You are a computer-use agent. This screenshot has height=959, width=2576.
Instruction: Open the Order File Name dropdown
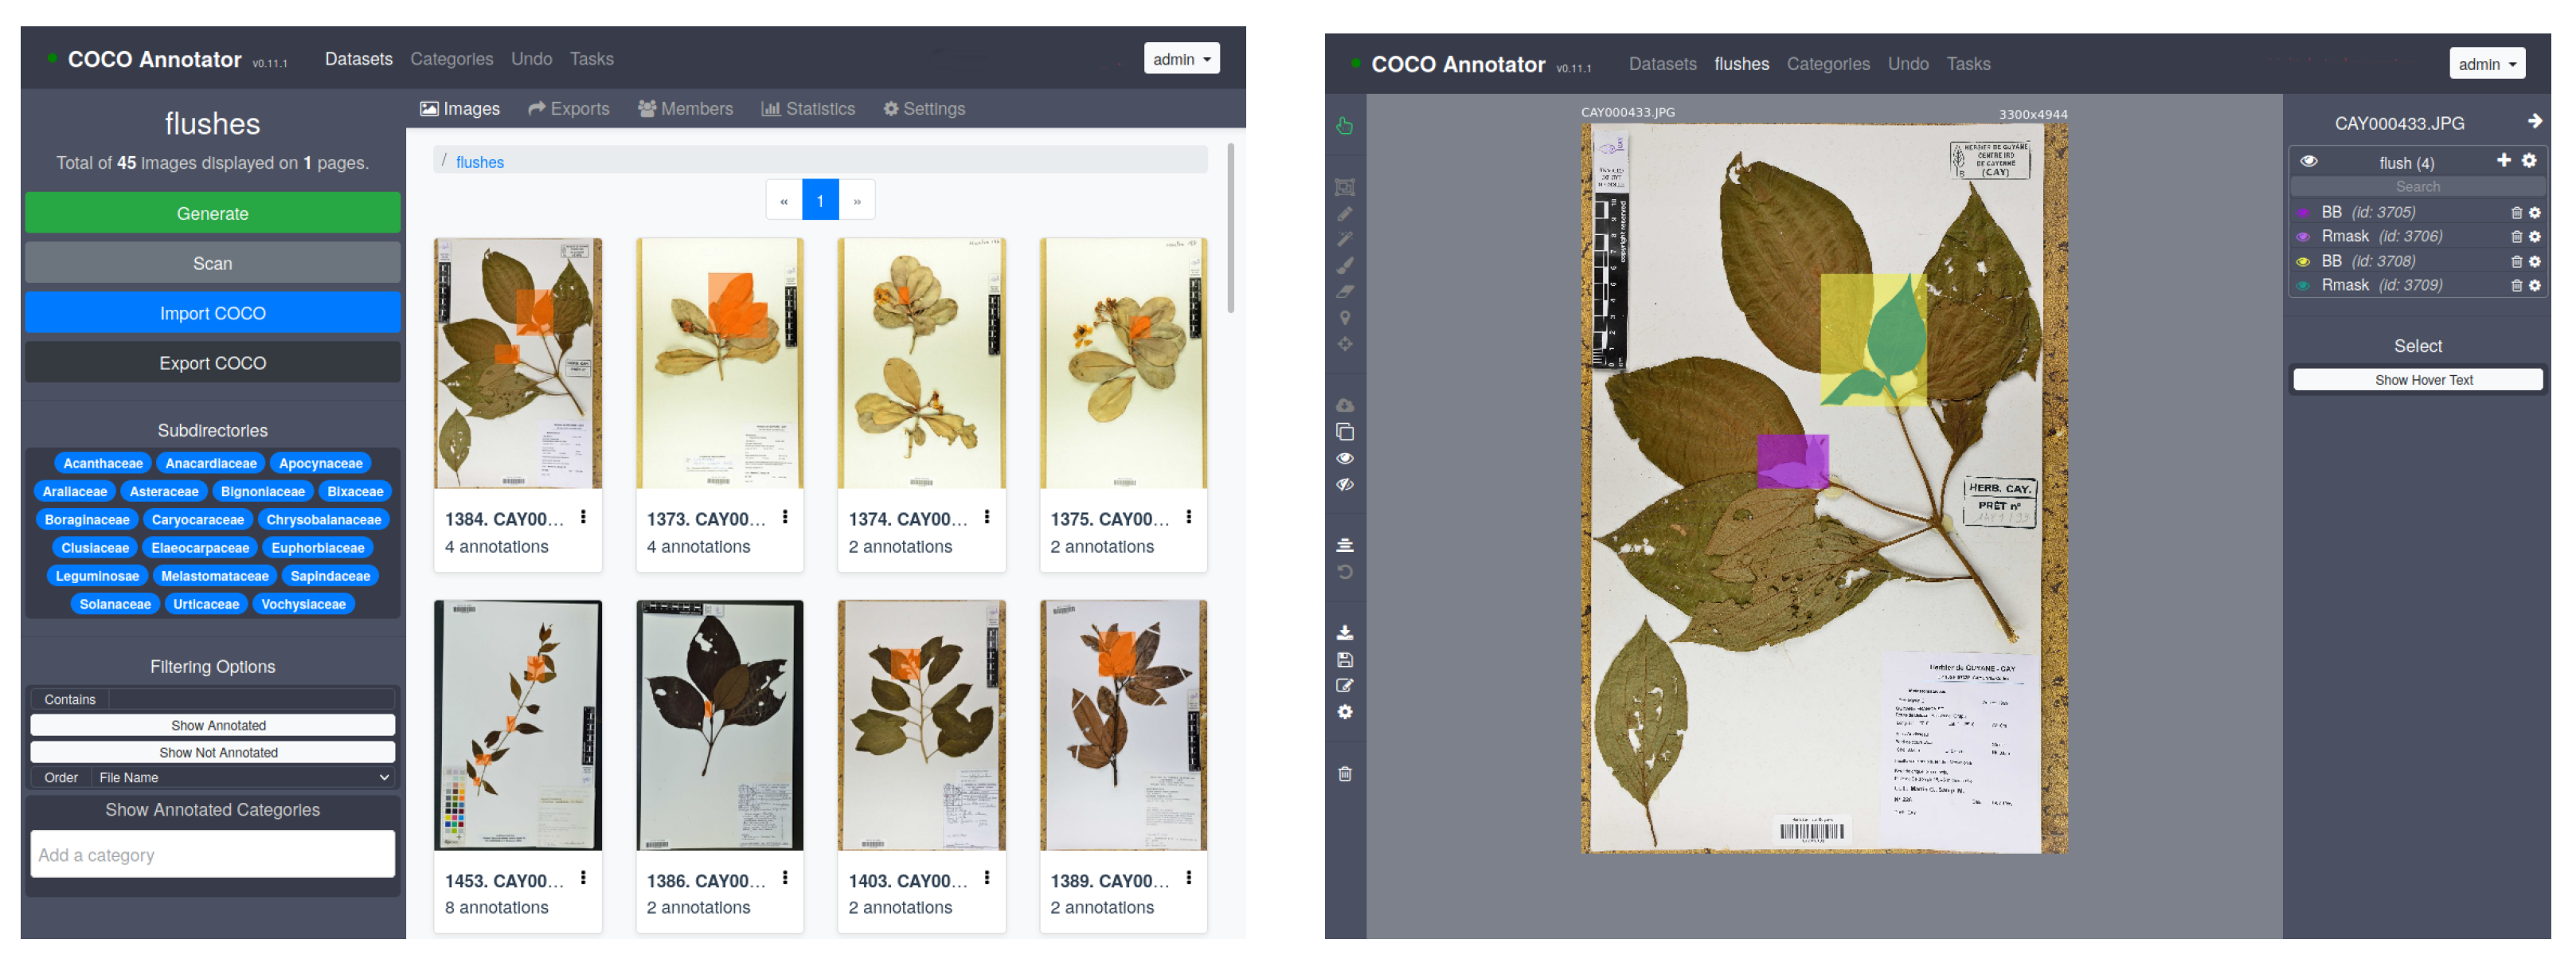point(242,777)
